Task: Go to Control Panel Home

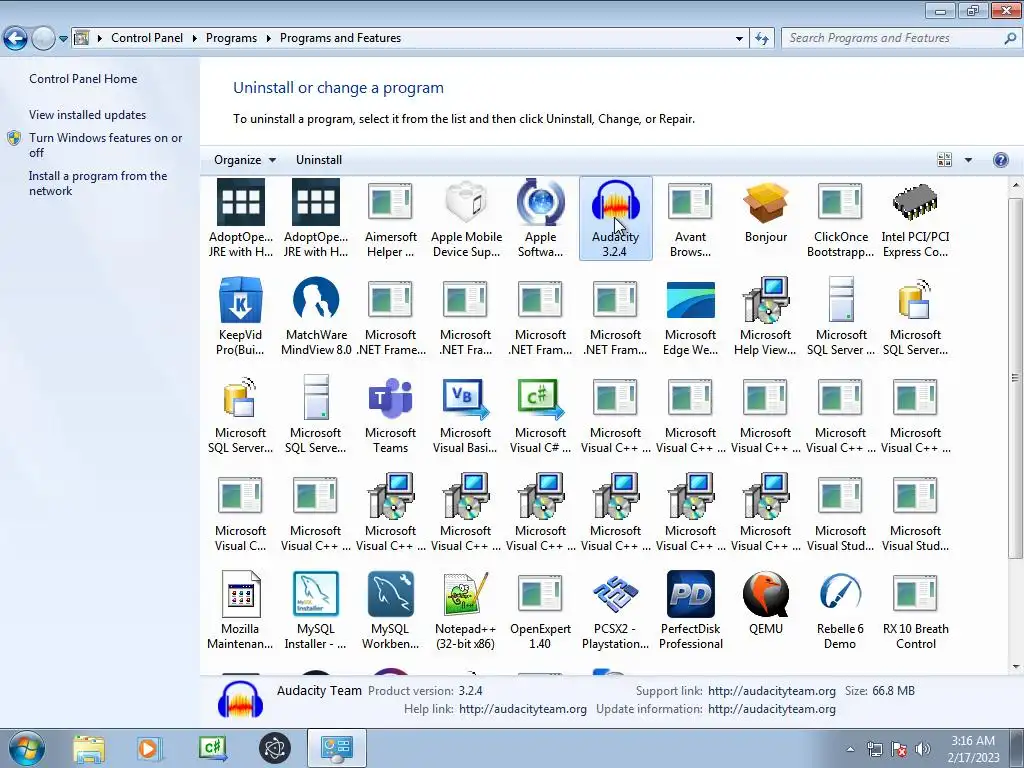Action: [x=83, y=79]
